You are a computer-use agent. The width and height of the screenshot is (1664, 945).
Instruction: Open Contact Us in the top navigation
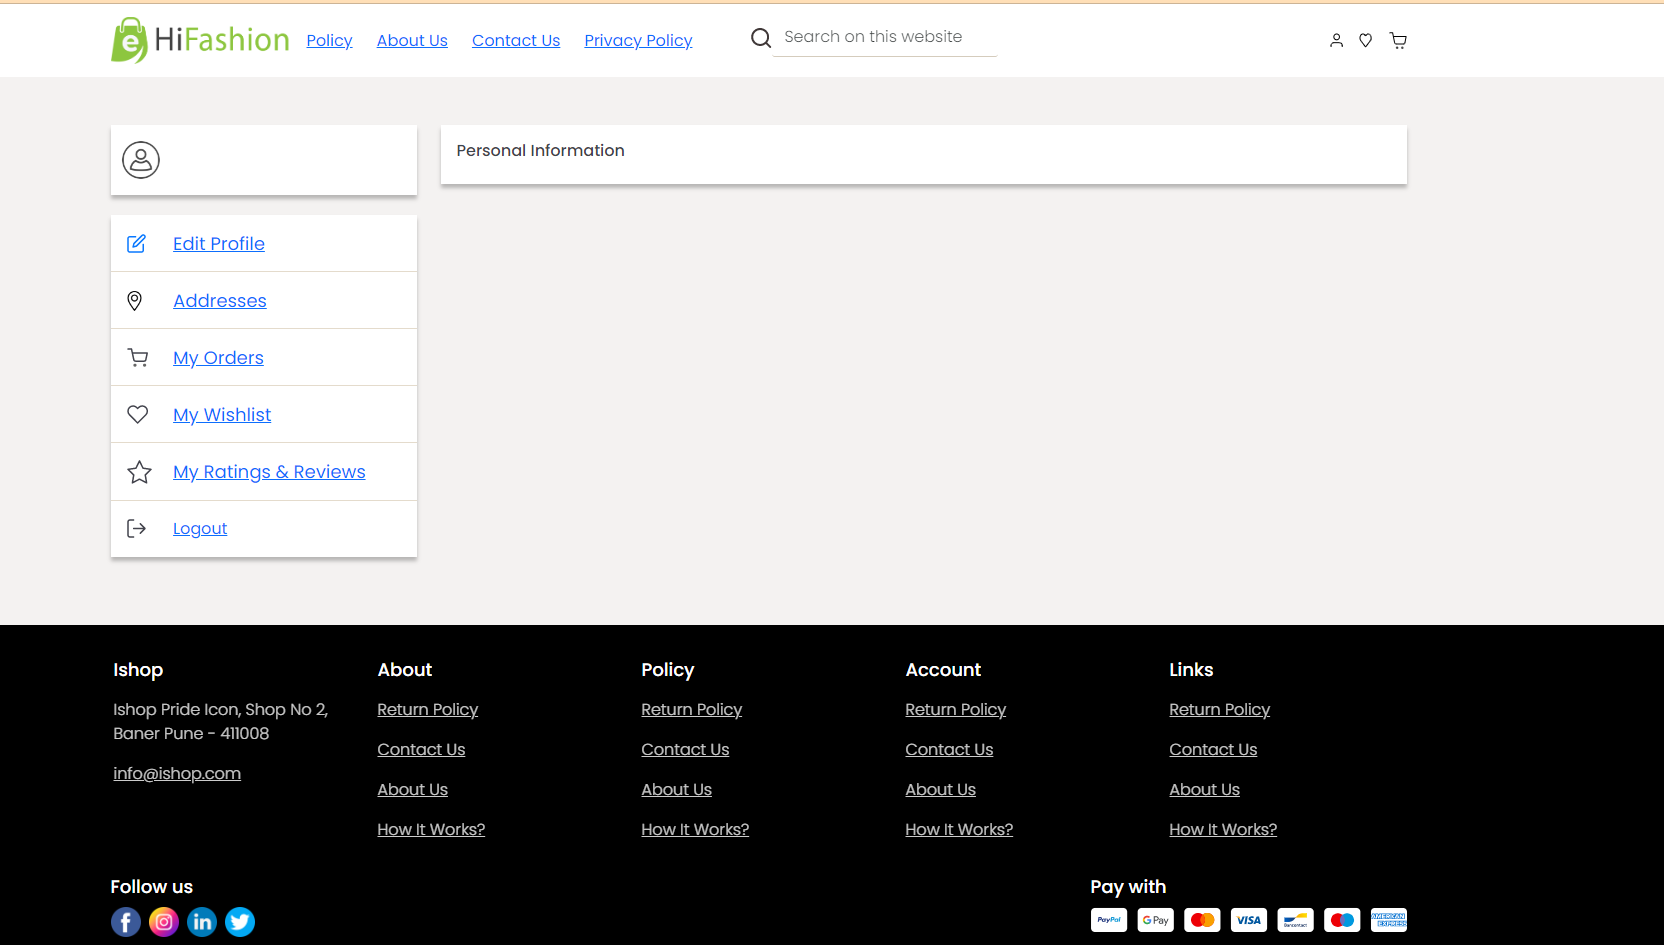click(x=516, y=40)
